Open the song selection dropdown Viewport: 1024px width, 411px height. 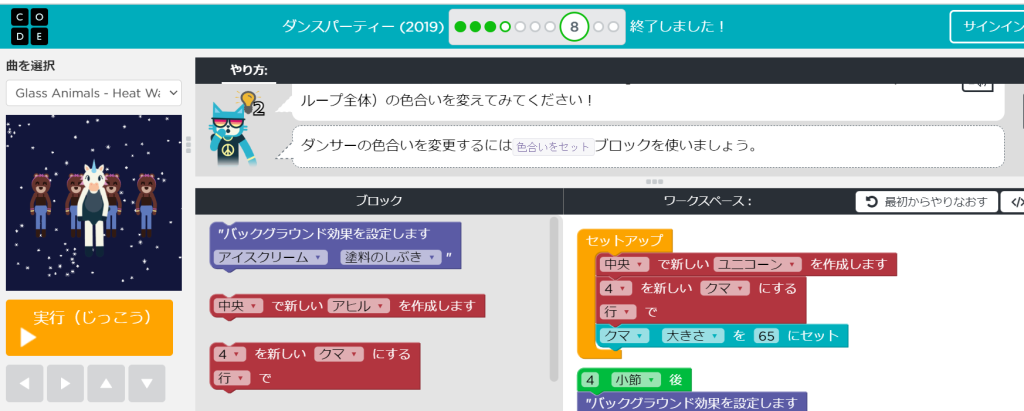[93, 93]
